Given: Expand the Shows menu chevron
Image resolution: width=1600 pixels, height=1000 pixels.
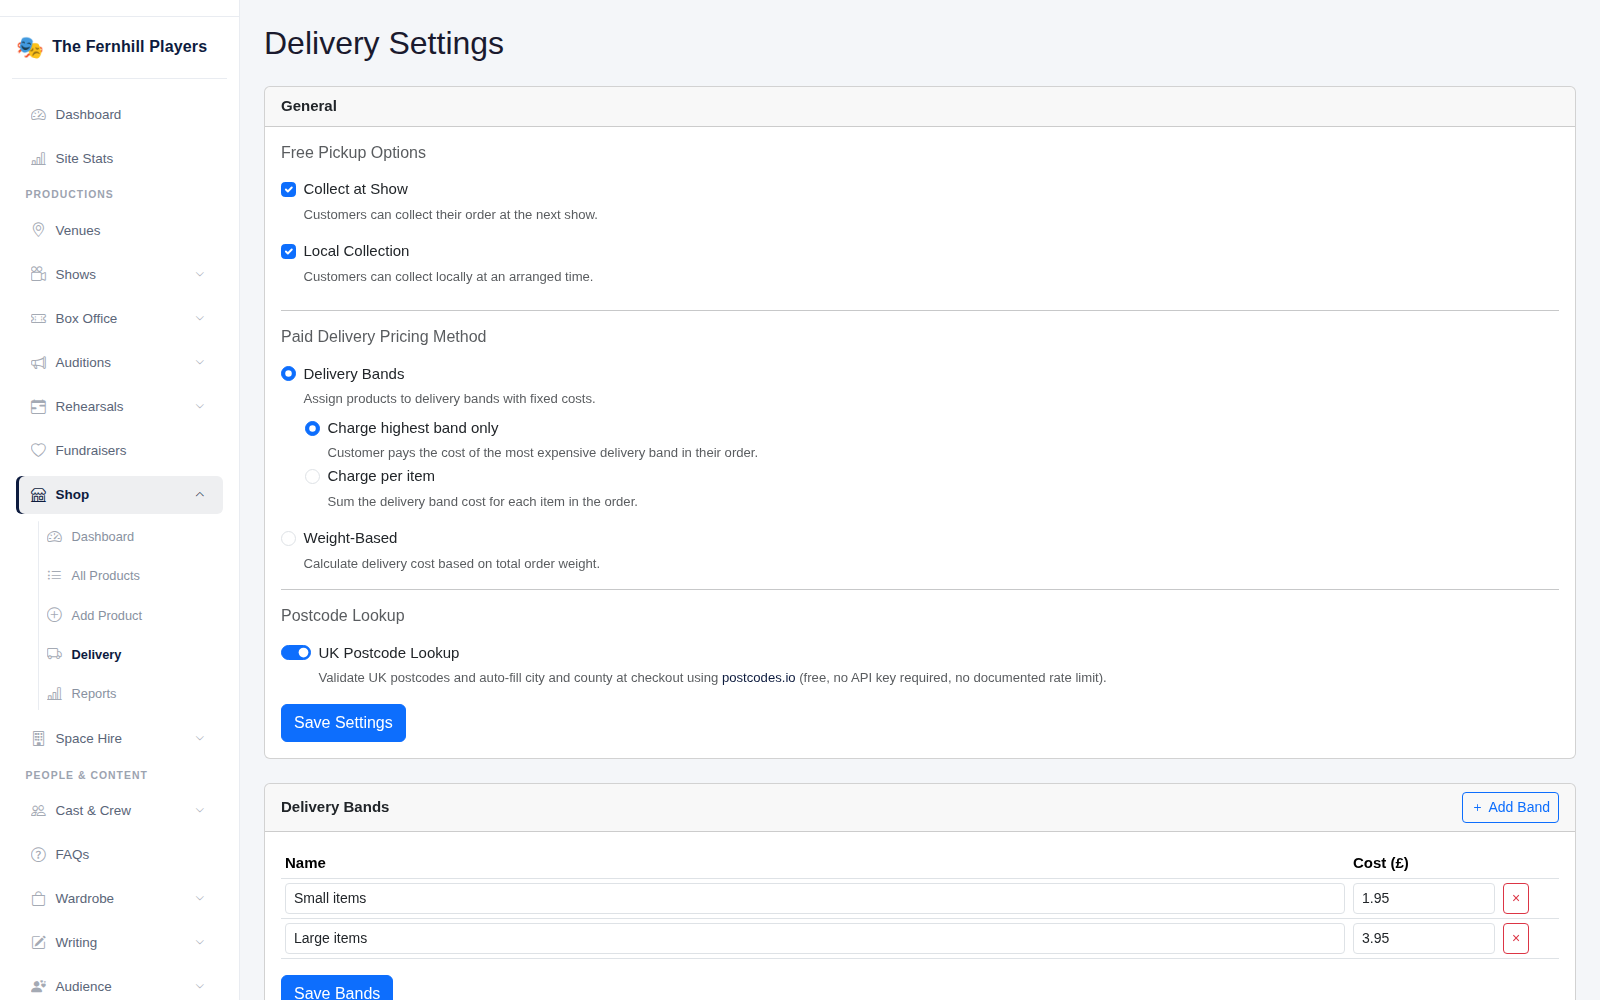Looking at the screenshot, I should (x=200, y=275).
